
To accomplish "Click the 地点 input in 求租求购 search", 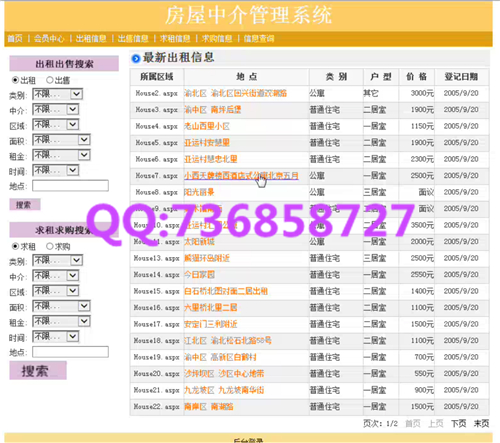I will point(70,352).
